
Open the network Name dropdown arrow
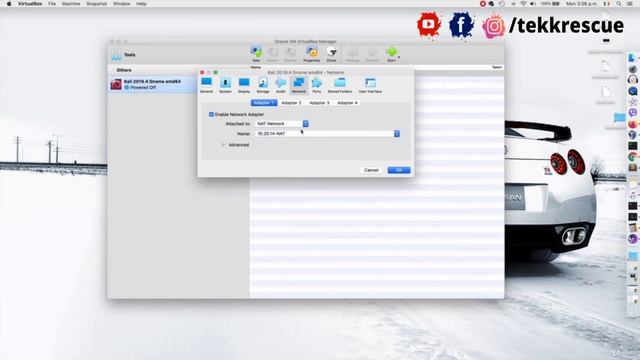pos(397,134)
